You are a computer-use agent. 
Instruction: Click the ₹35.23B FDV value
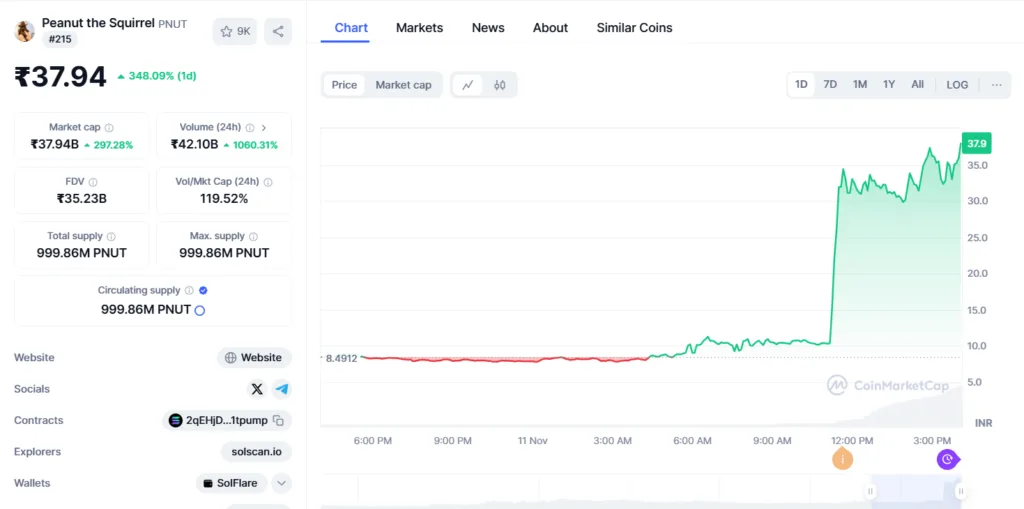(x=82, y=199)
